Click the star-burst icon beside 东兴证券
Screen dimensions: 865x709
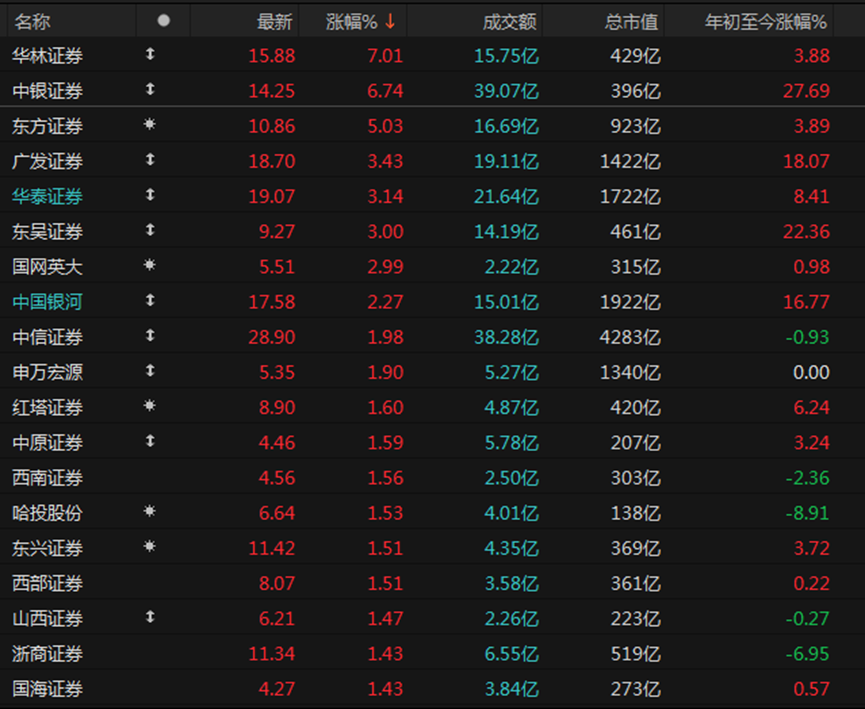coord(150,547)
